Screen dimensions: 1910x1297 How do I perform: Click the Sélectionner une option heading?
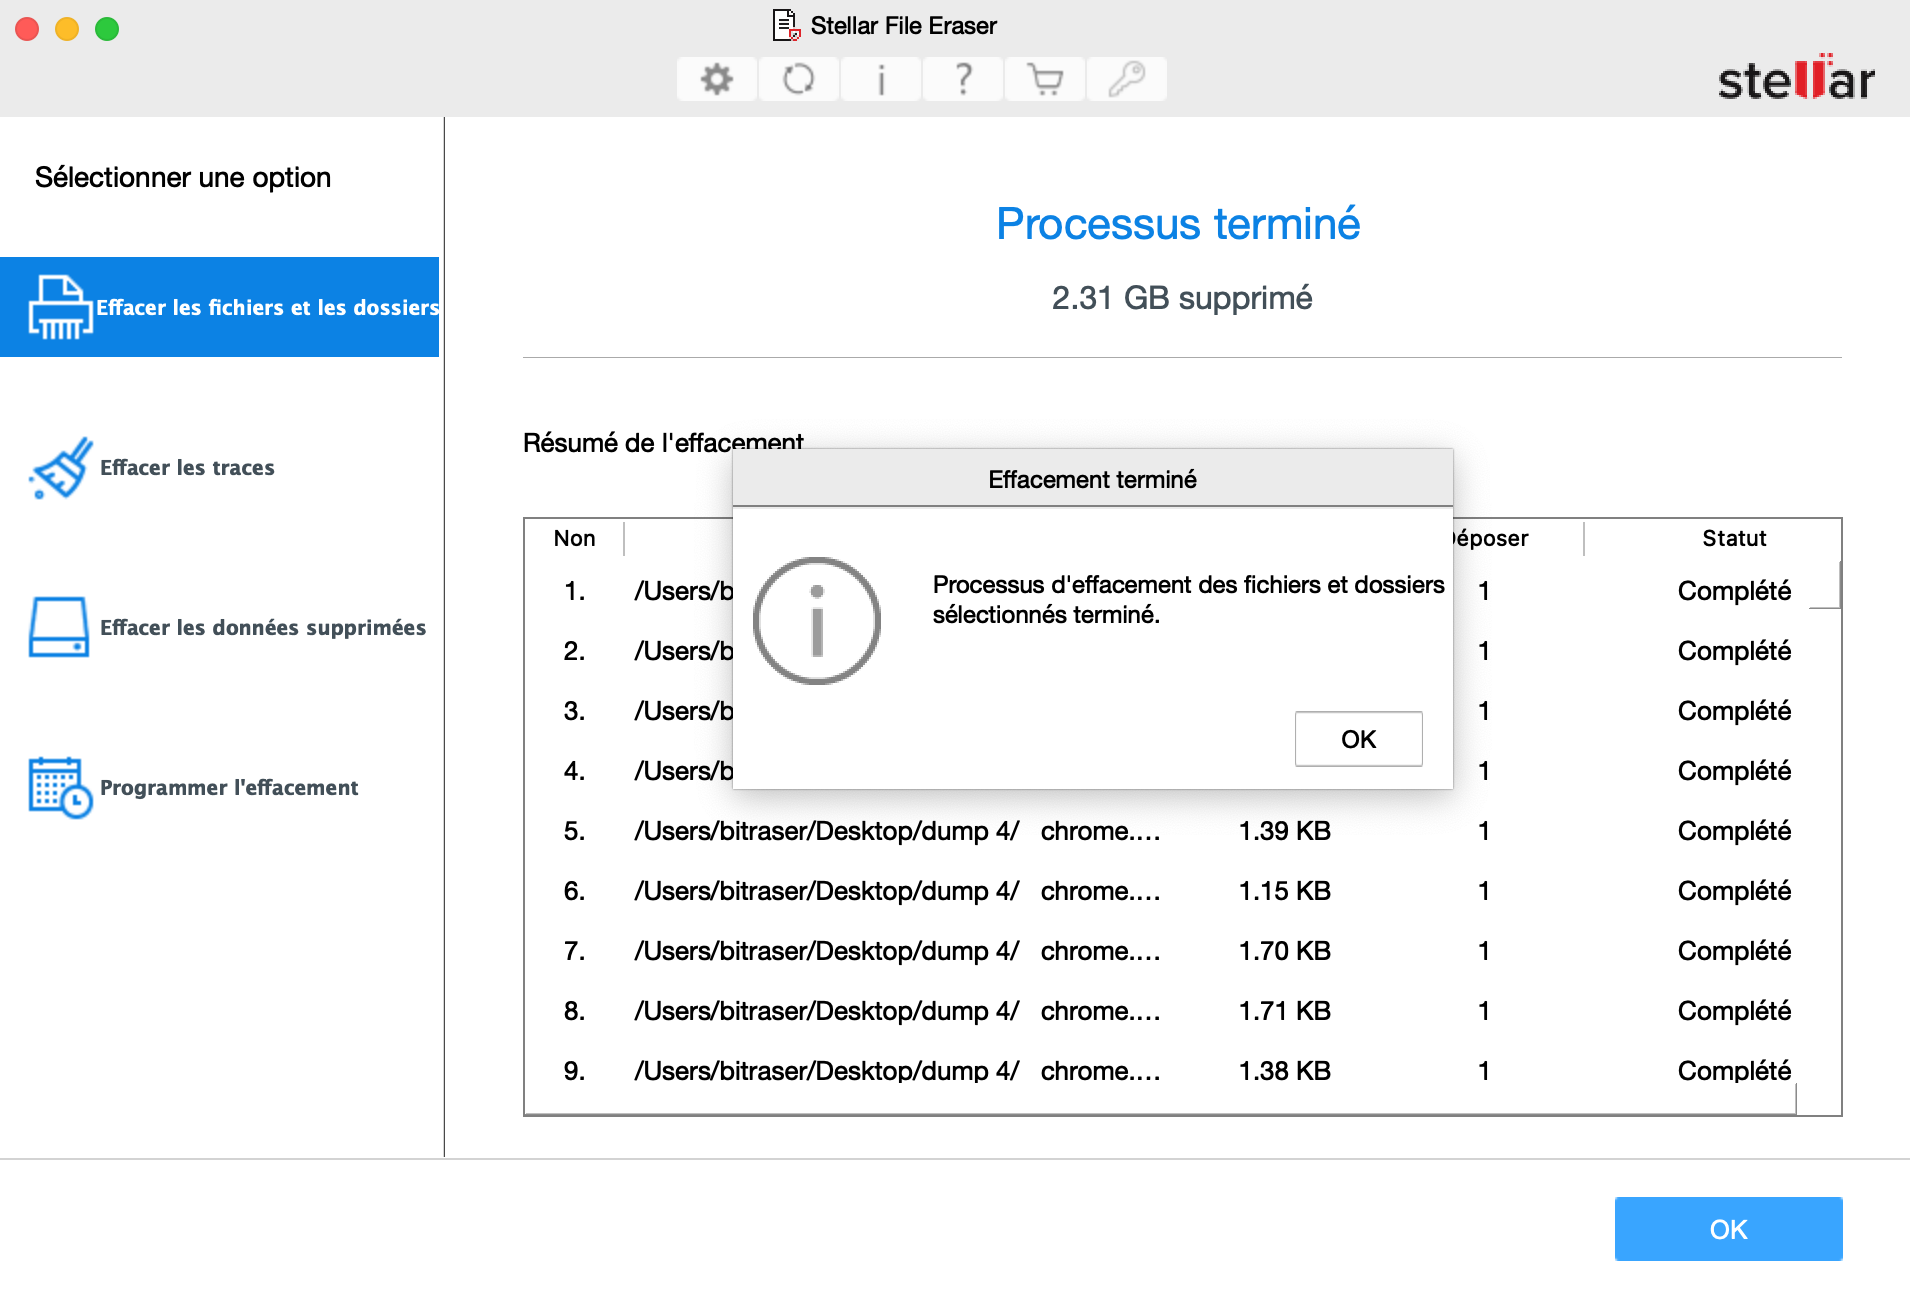click(x=183, y=177)
